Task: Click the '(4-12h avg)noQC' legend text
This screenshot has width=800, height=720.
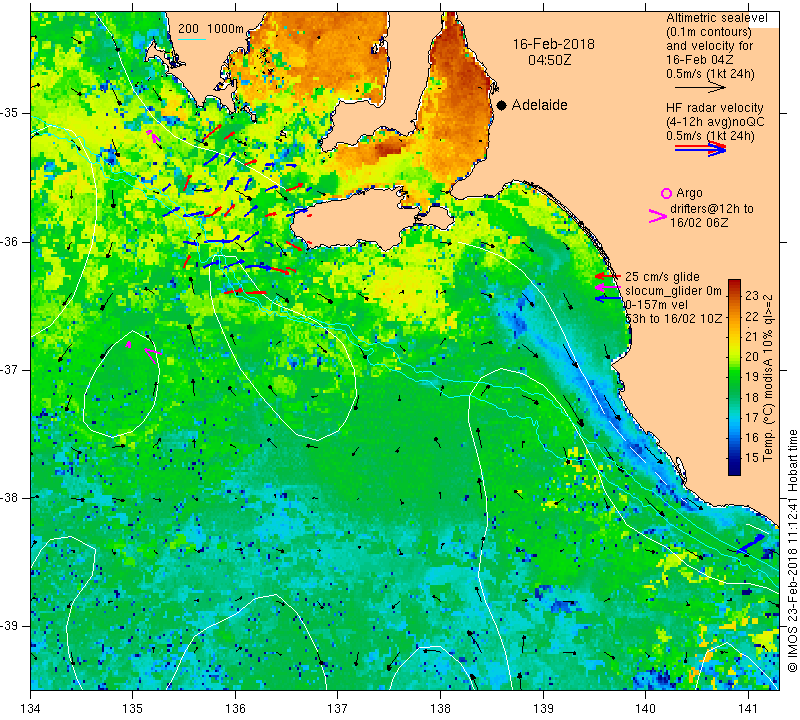Action: pyautogui.click(x=715, y=122)
